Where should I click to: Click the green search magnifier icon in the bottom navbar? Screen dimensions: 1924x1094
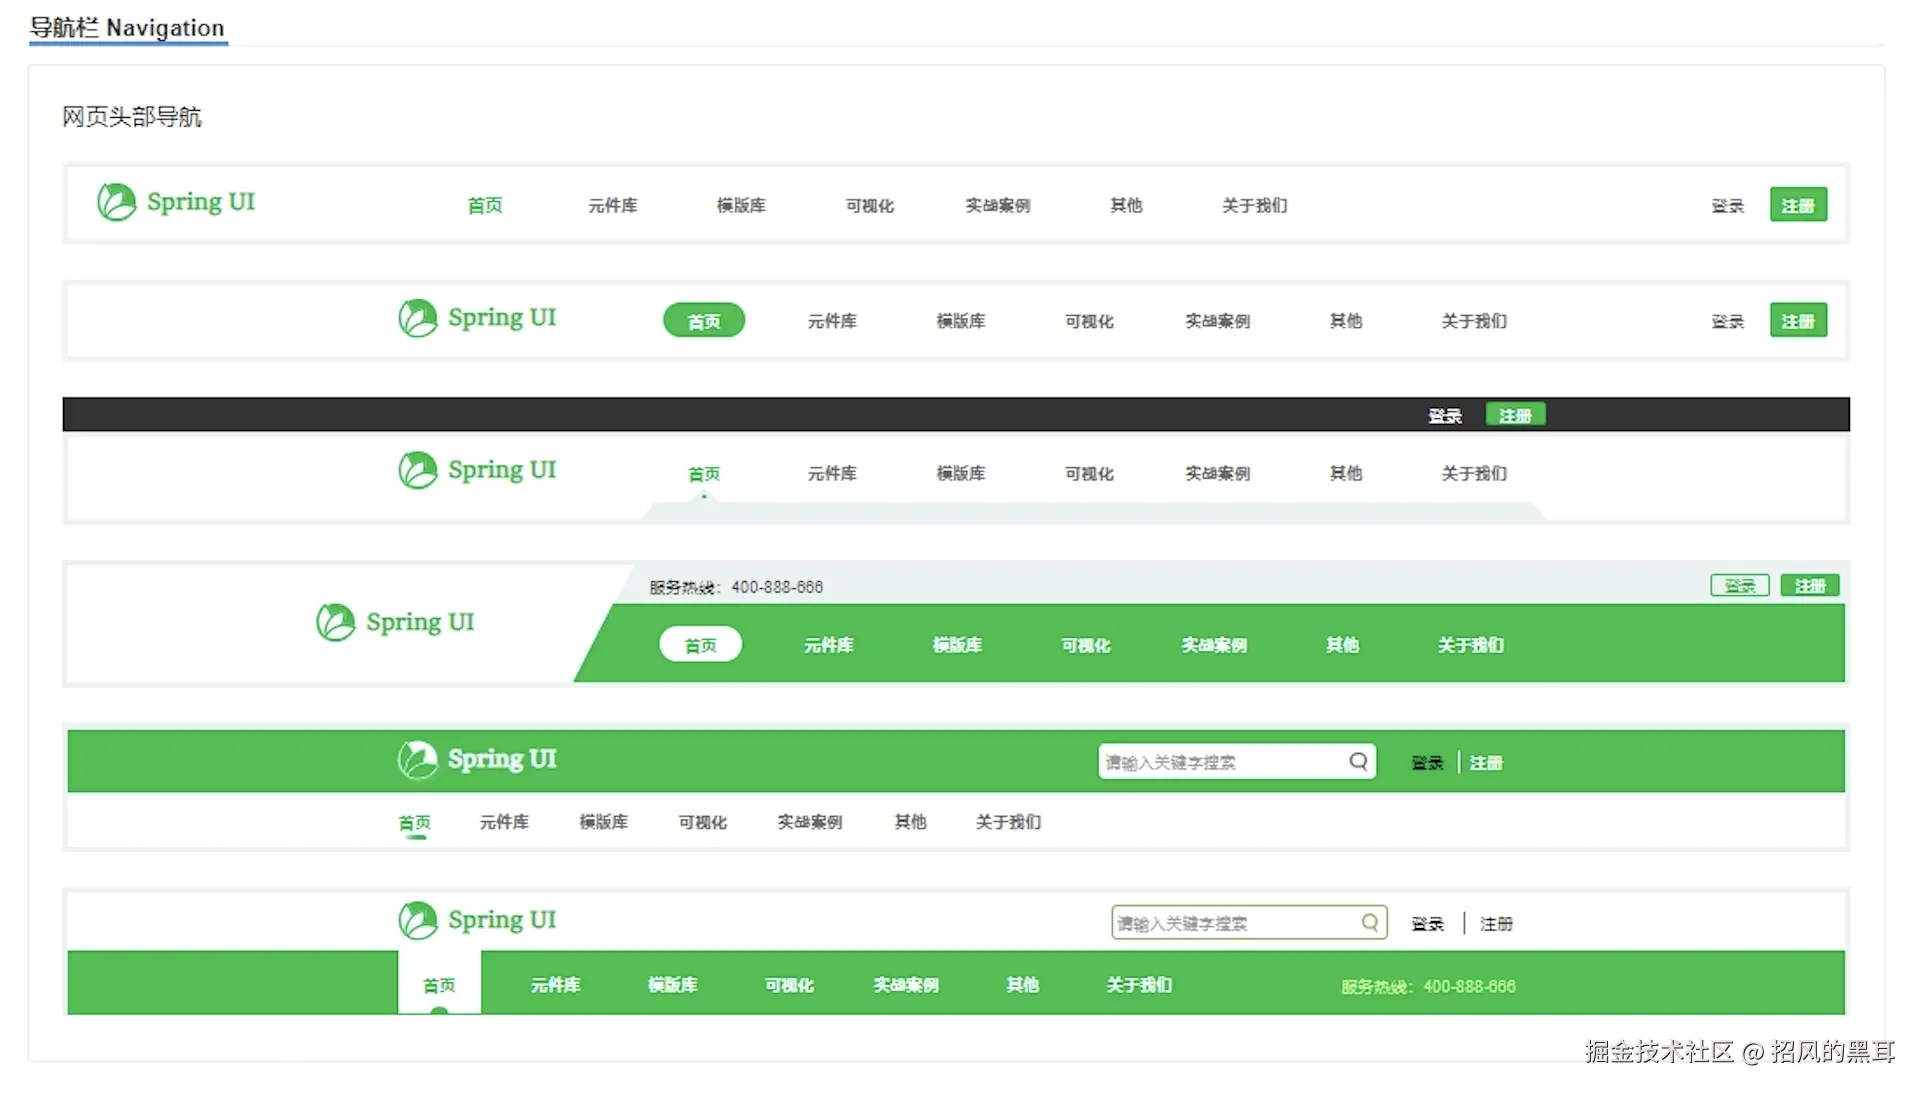click(1370, 923)
